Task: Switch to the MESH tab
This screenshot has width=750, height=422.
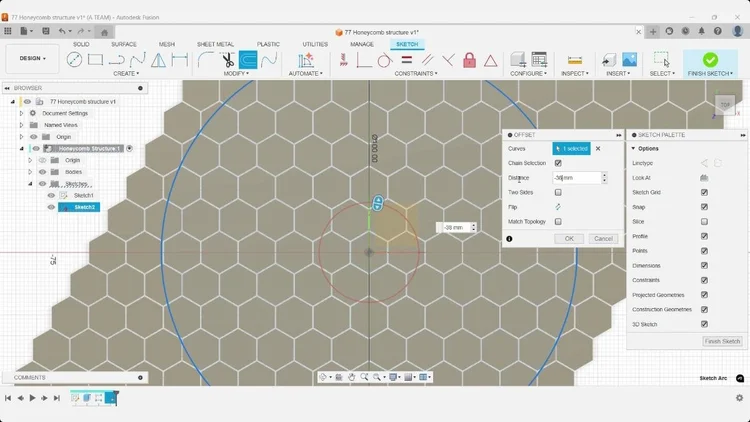Action: coord(166,44)
